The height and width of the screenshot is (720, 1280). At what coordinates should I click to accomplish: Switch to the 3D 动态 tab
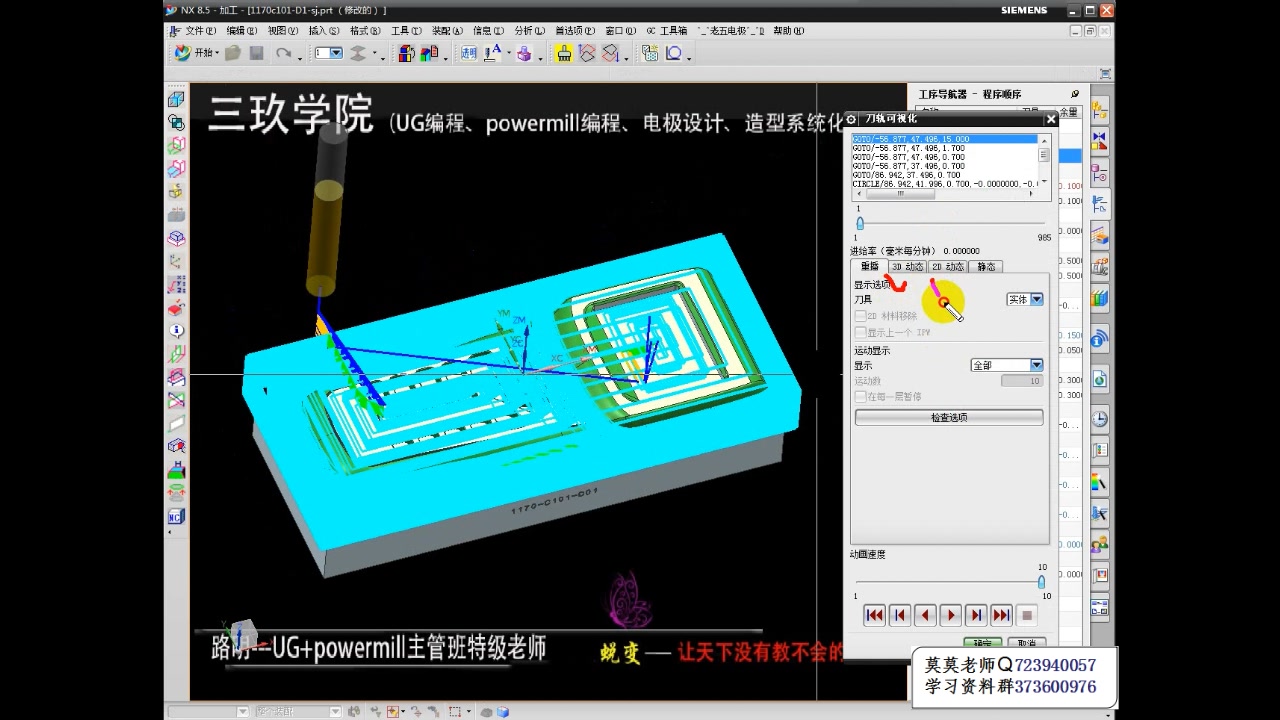point(908,267)
